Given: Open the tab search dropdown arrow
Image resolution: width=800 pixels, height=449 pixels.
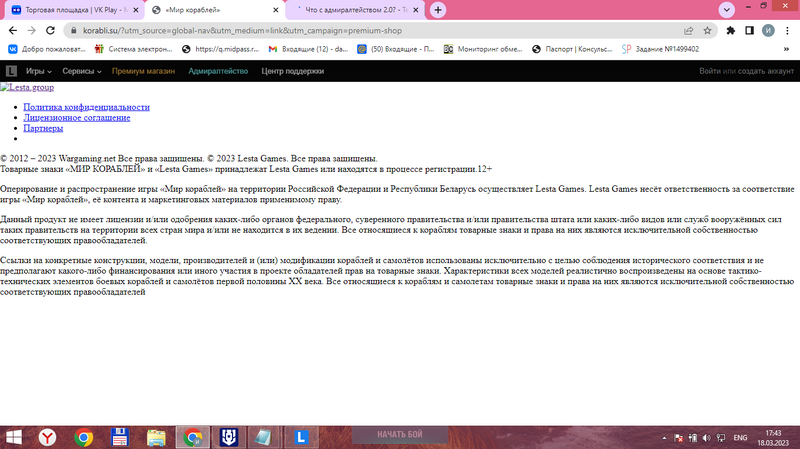Looking at the screenshot, I should pos(727,10).
